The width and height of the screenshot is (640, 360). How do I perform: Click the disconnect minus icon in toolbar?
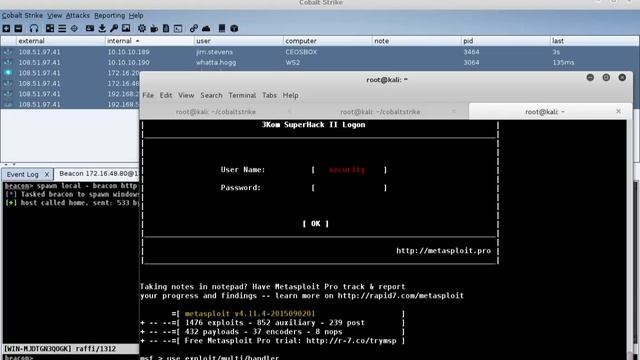pos(18,29)
